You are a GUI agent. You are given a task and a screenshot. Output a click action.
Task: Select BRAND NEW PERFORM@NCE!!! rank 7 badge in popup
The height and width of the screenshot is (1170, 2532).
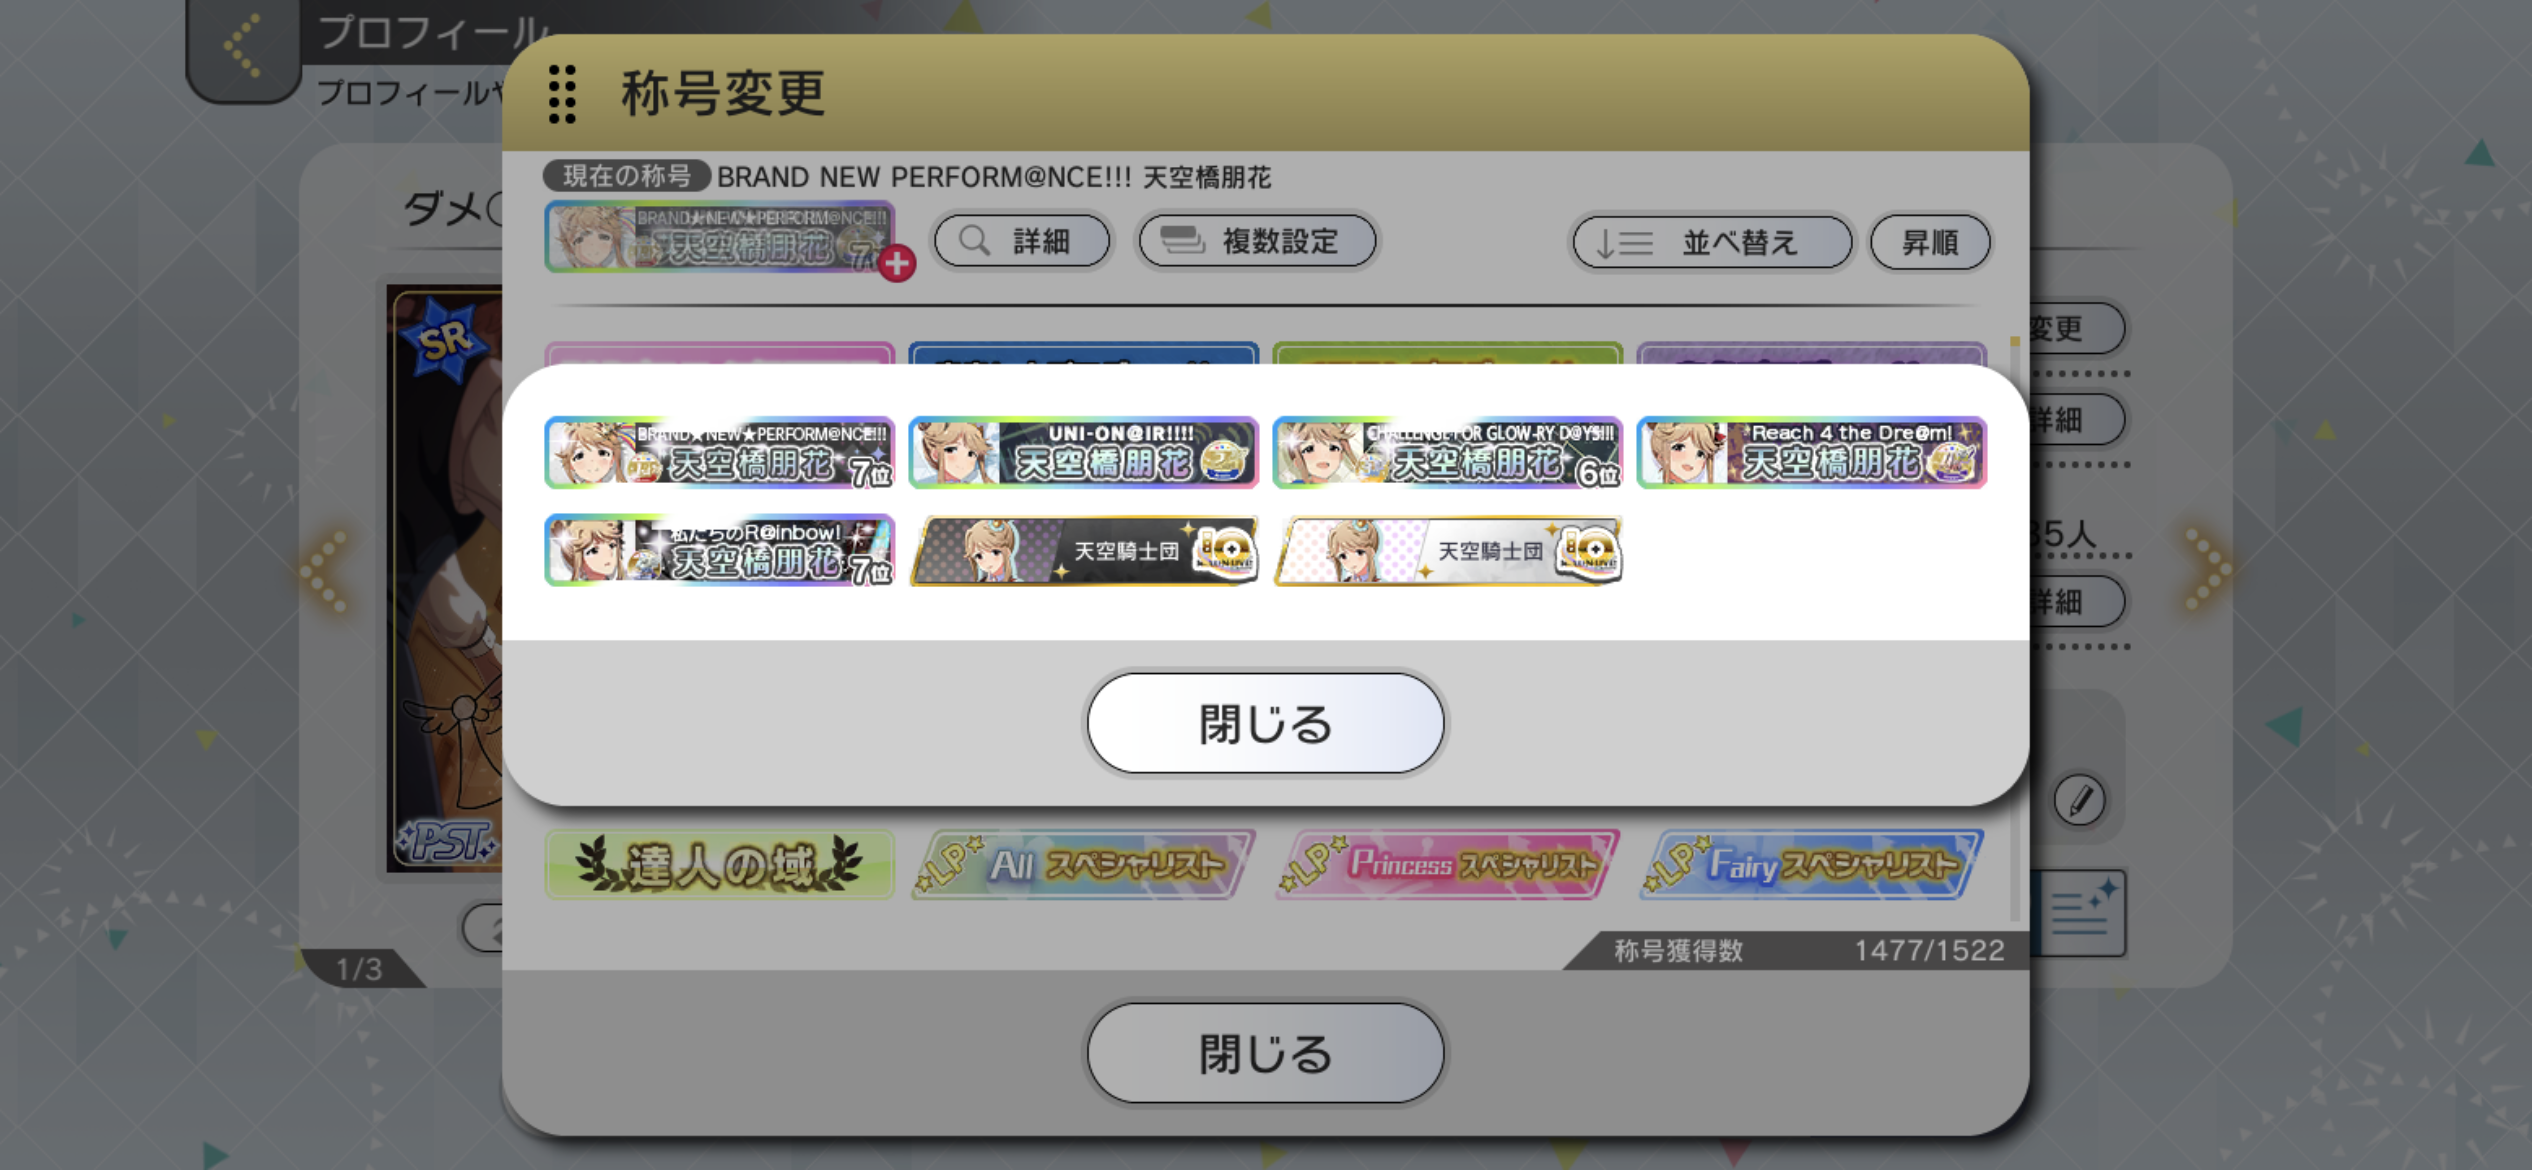click(719, 453)
